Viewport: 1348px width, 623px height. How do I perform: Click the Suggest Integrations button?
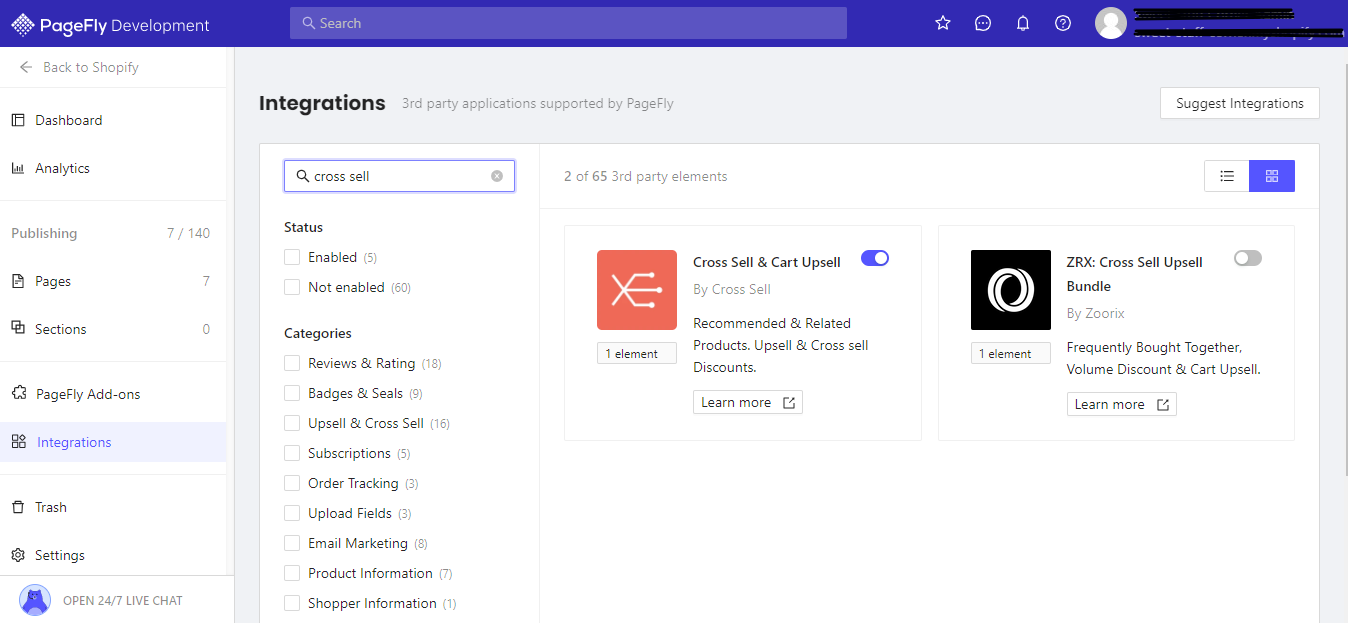point(1240,103)
